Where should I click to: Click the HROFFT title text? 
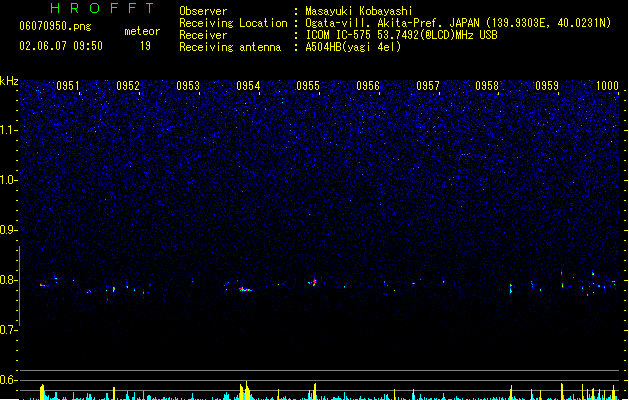pyautogui.click(x=102, y=8)
